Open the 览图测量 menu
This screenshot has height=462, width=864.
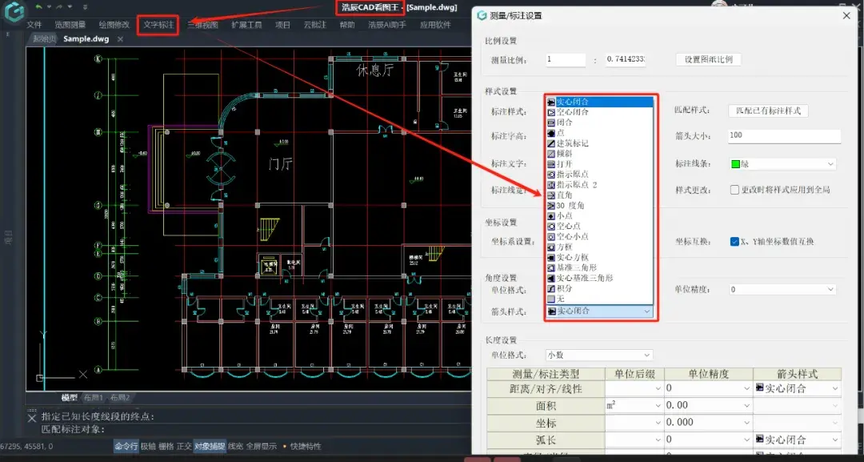click(x=70, y=25)
